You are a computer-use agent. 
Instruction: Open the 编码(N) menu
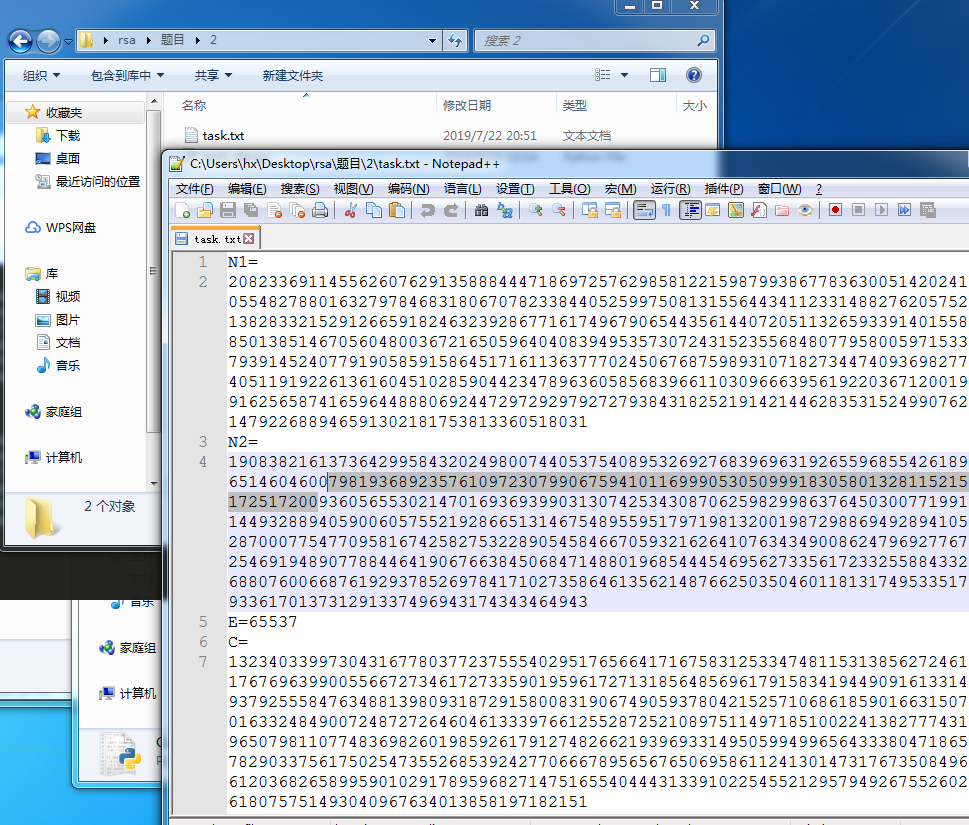[x=408, y=189]
